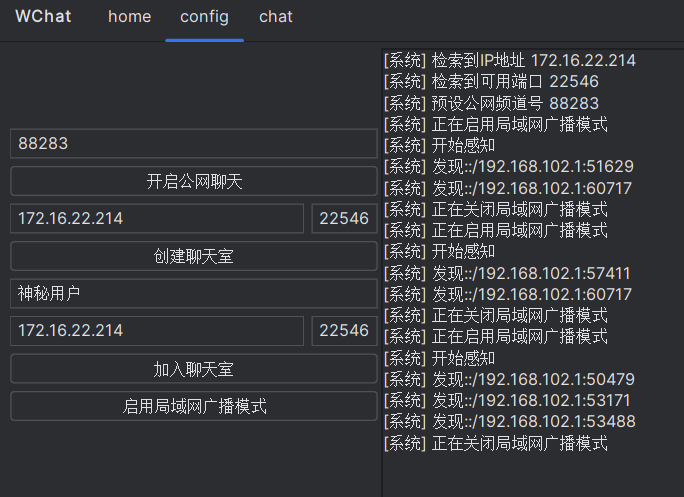Open the chat tab
This screenshot has height=497, width=684.
(x=276, y=17)
